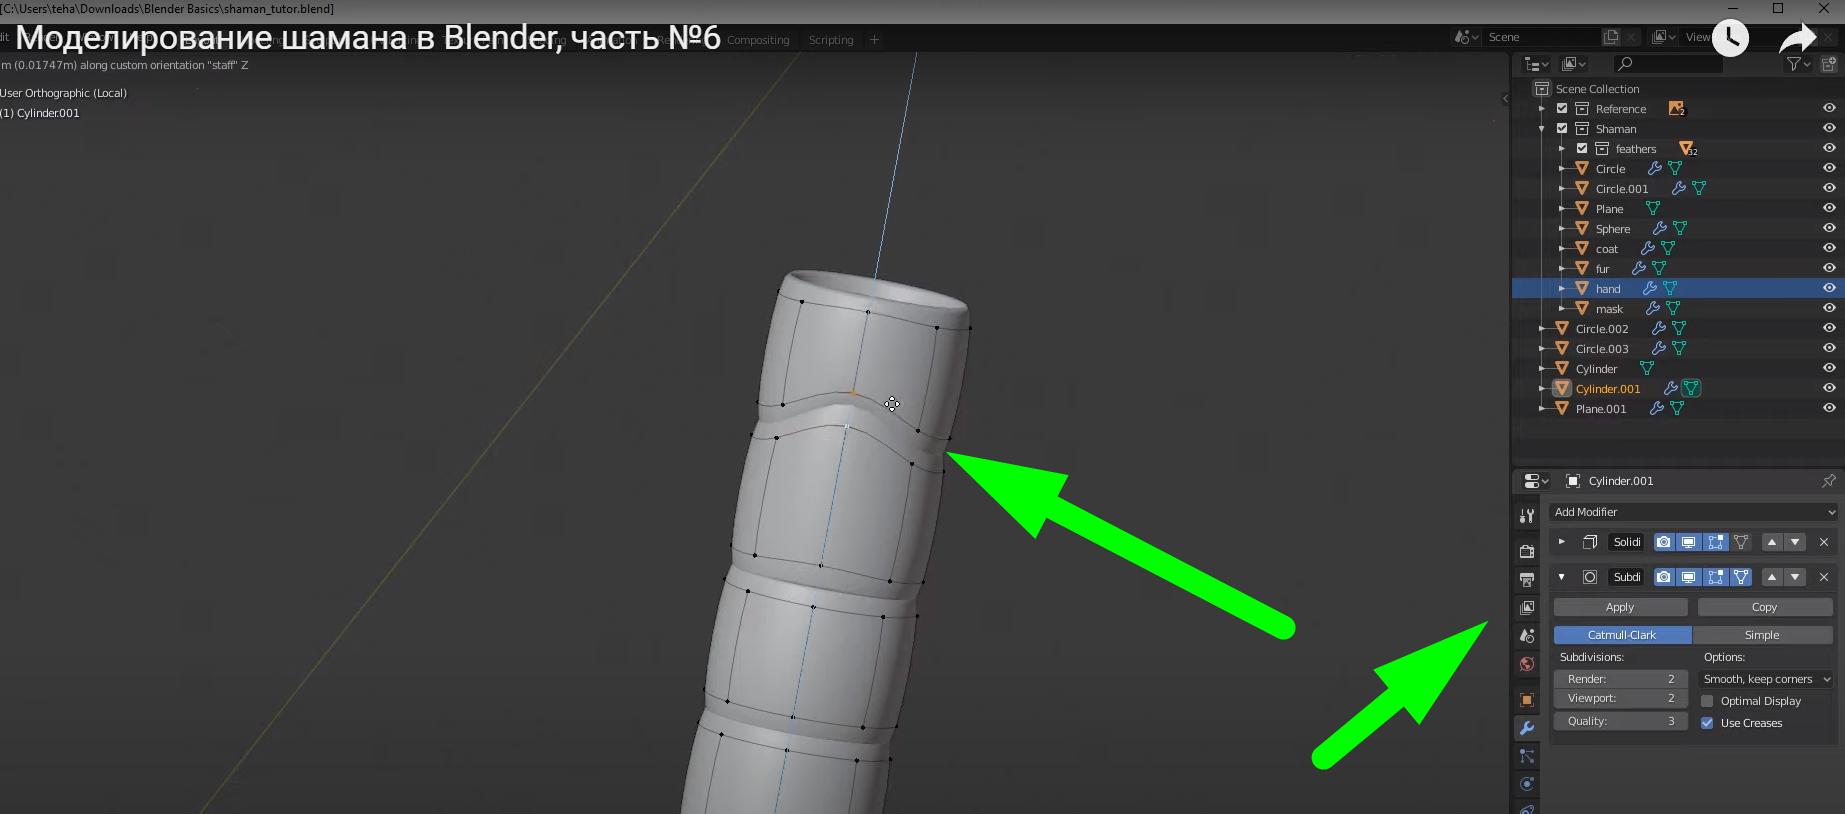Expand the Circle.002 object
This screenshot has width=1845, height=814.
tap(1542, 328)
